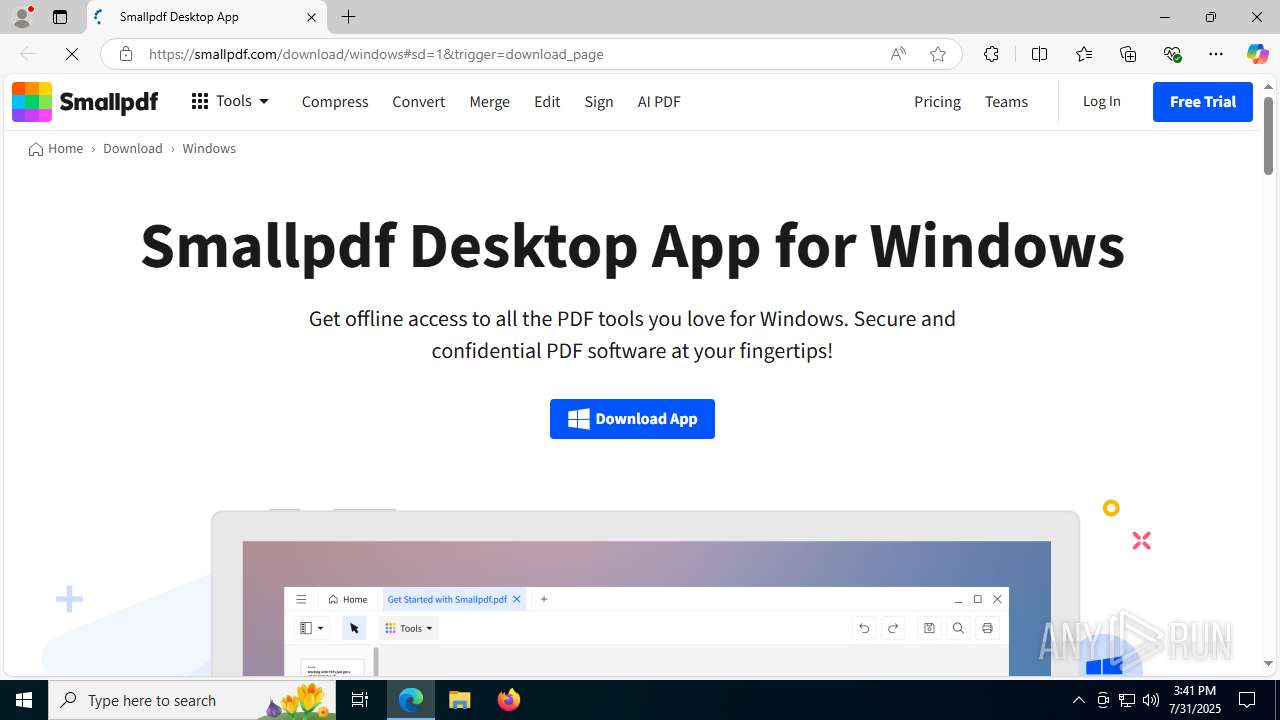Click the scrollbar down arrow
The image size is (1280, 720).
tap(1268, 663)
